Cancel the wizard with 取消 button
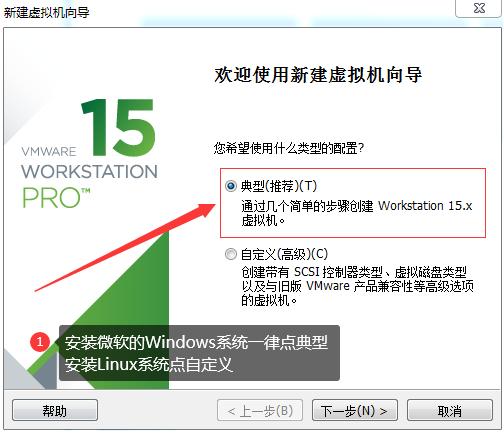 point(450,410)
